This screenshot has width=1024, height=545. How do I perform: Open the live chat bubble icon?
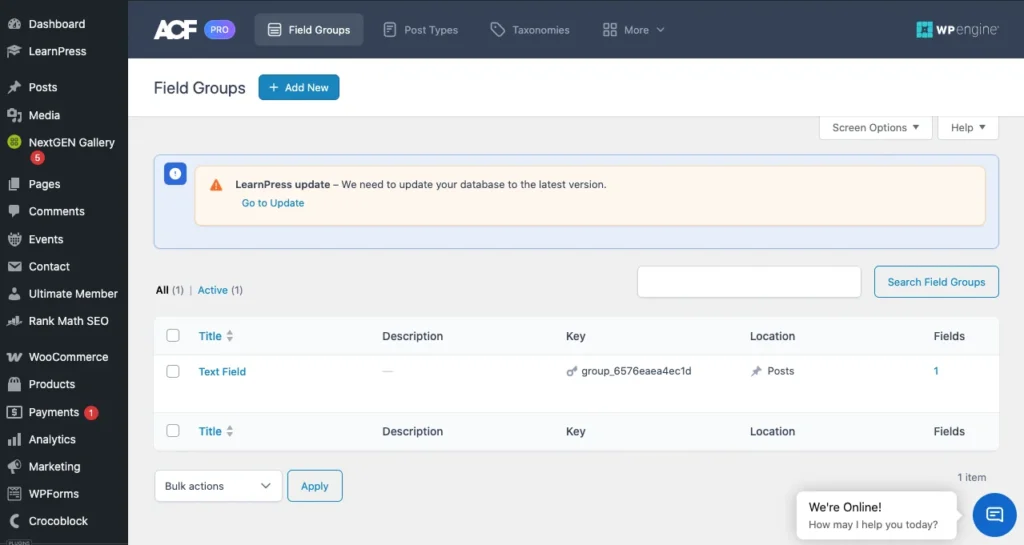(994, 515)
